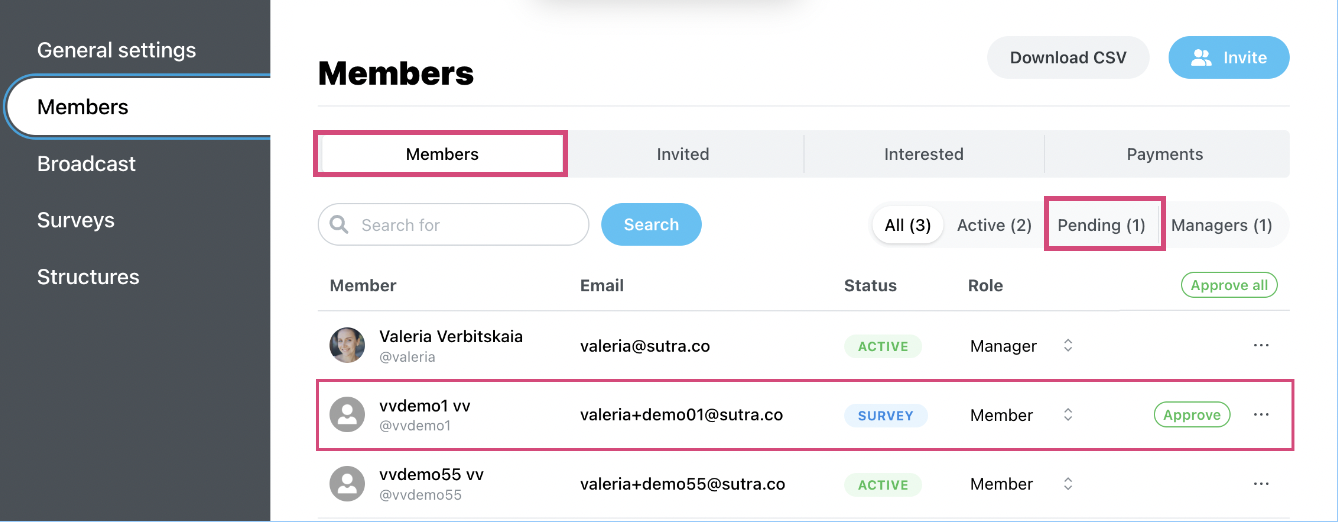Open three-dot menu for vvdemo1 vv
This screenshot has width=1338, height=522.
click(1261, 415)
